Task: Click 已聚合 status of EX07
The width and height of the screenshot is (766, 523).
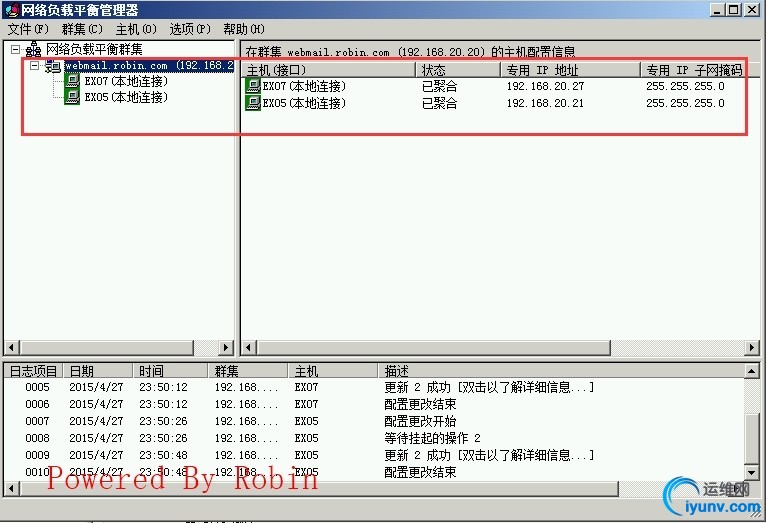Action: coord(439,86)
